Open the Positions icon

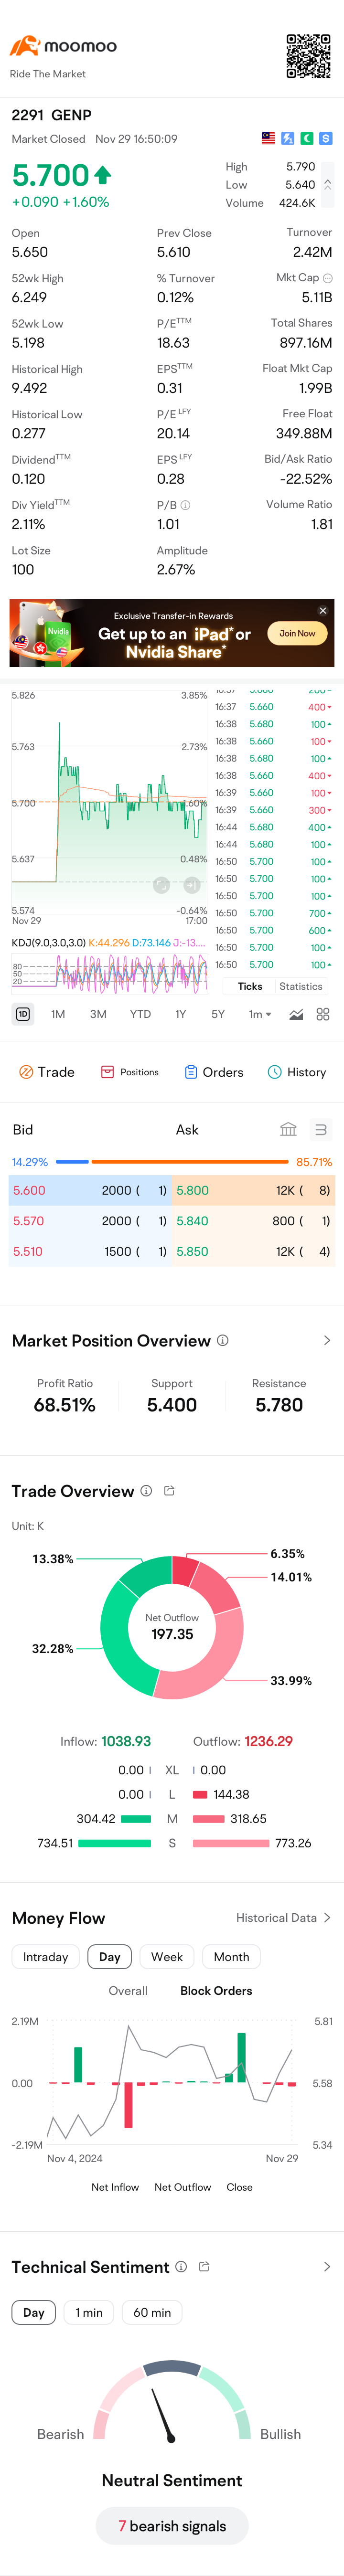[107, 1072]
